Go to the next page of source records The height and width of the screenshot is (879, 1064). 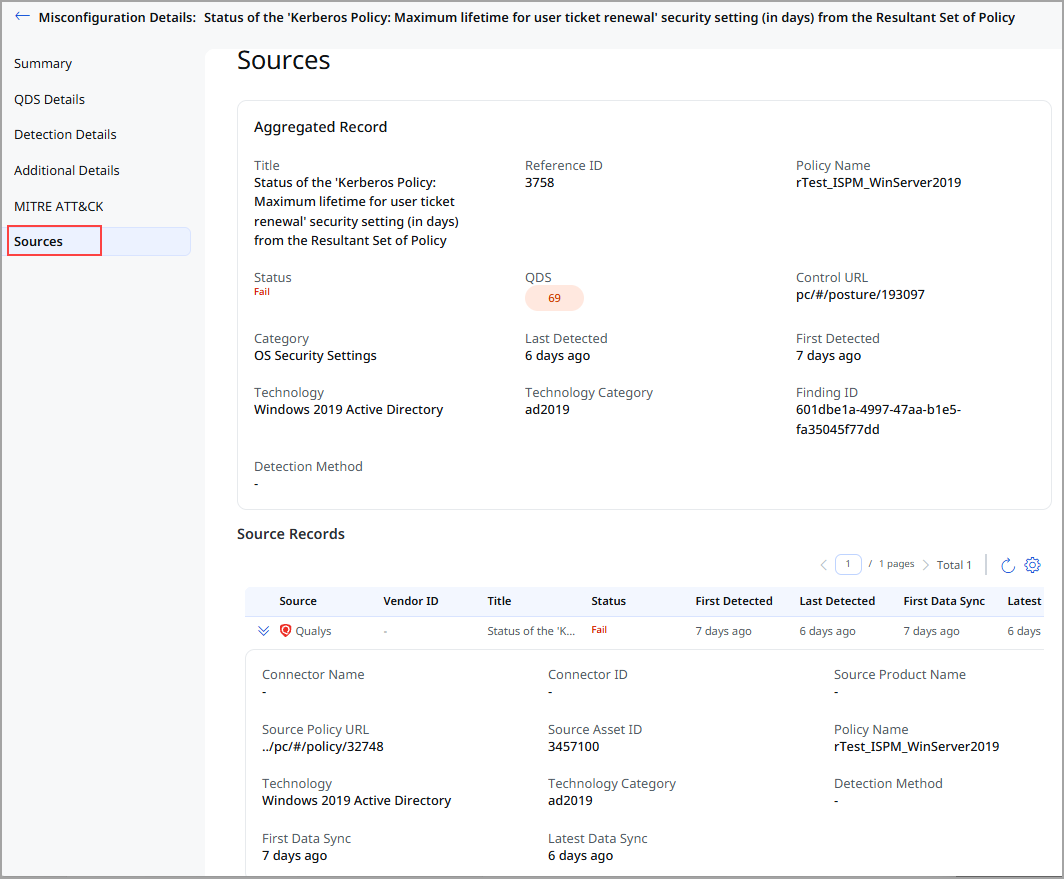(927, 564)
